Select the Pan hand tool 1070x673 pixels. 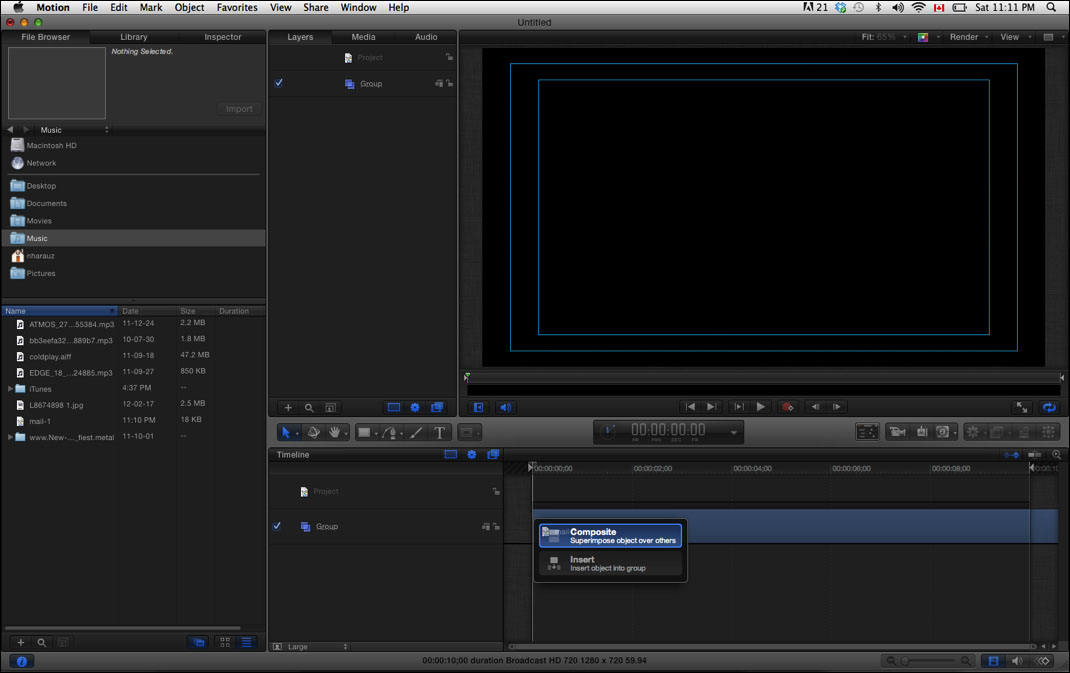(334, 432)
